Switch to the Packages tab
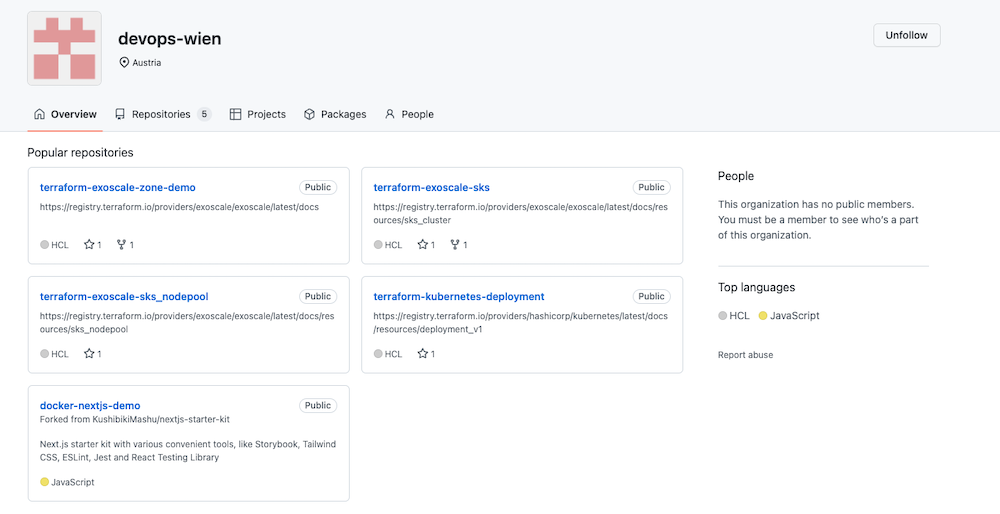The height and width of the screenshot is (514, 1000). (x=335, y=114)
